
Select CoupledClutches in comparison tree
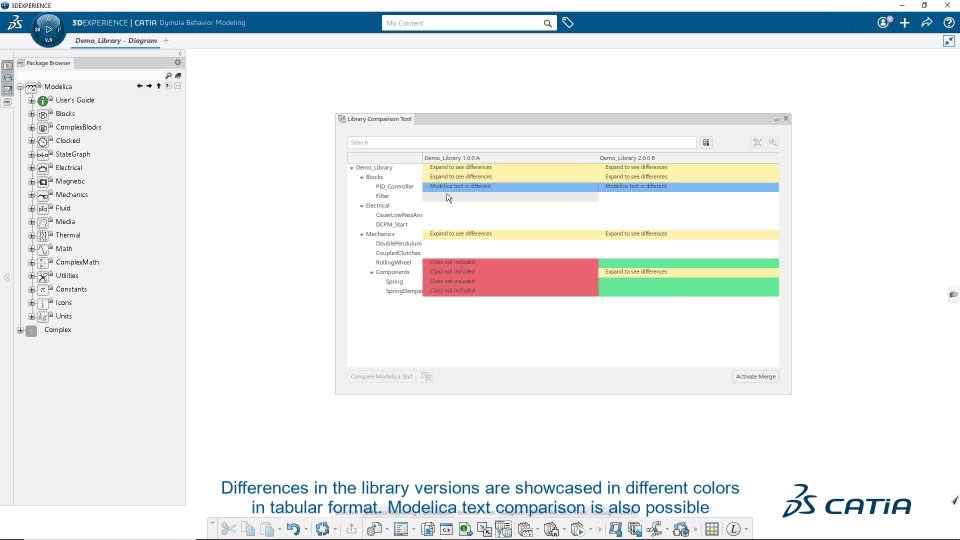398,253
